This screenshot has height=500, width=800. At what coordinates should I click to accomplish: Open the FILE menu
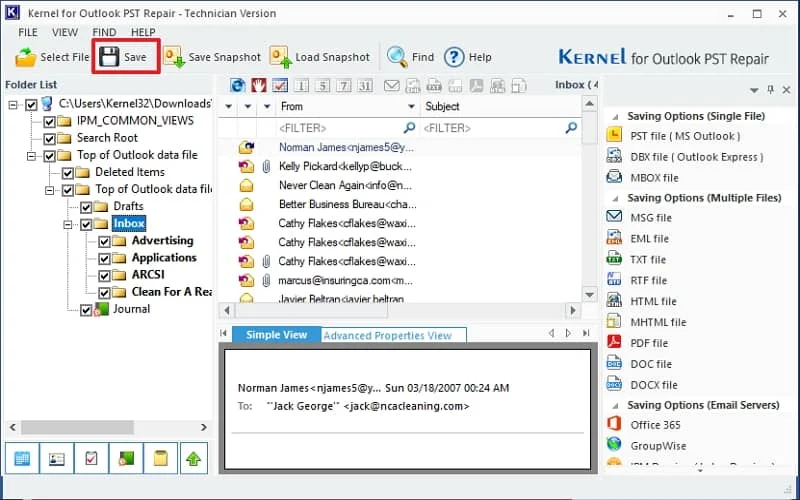(x=28, y=32)
